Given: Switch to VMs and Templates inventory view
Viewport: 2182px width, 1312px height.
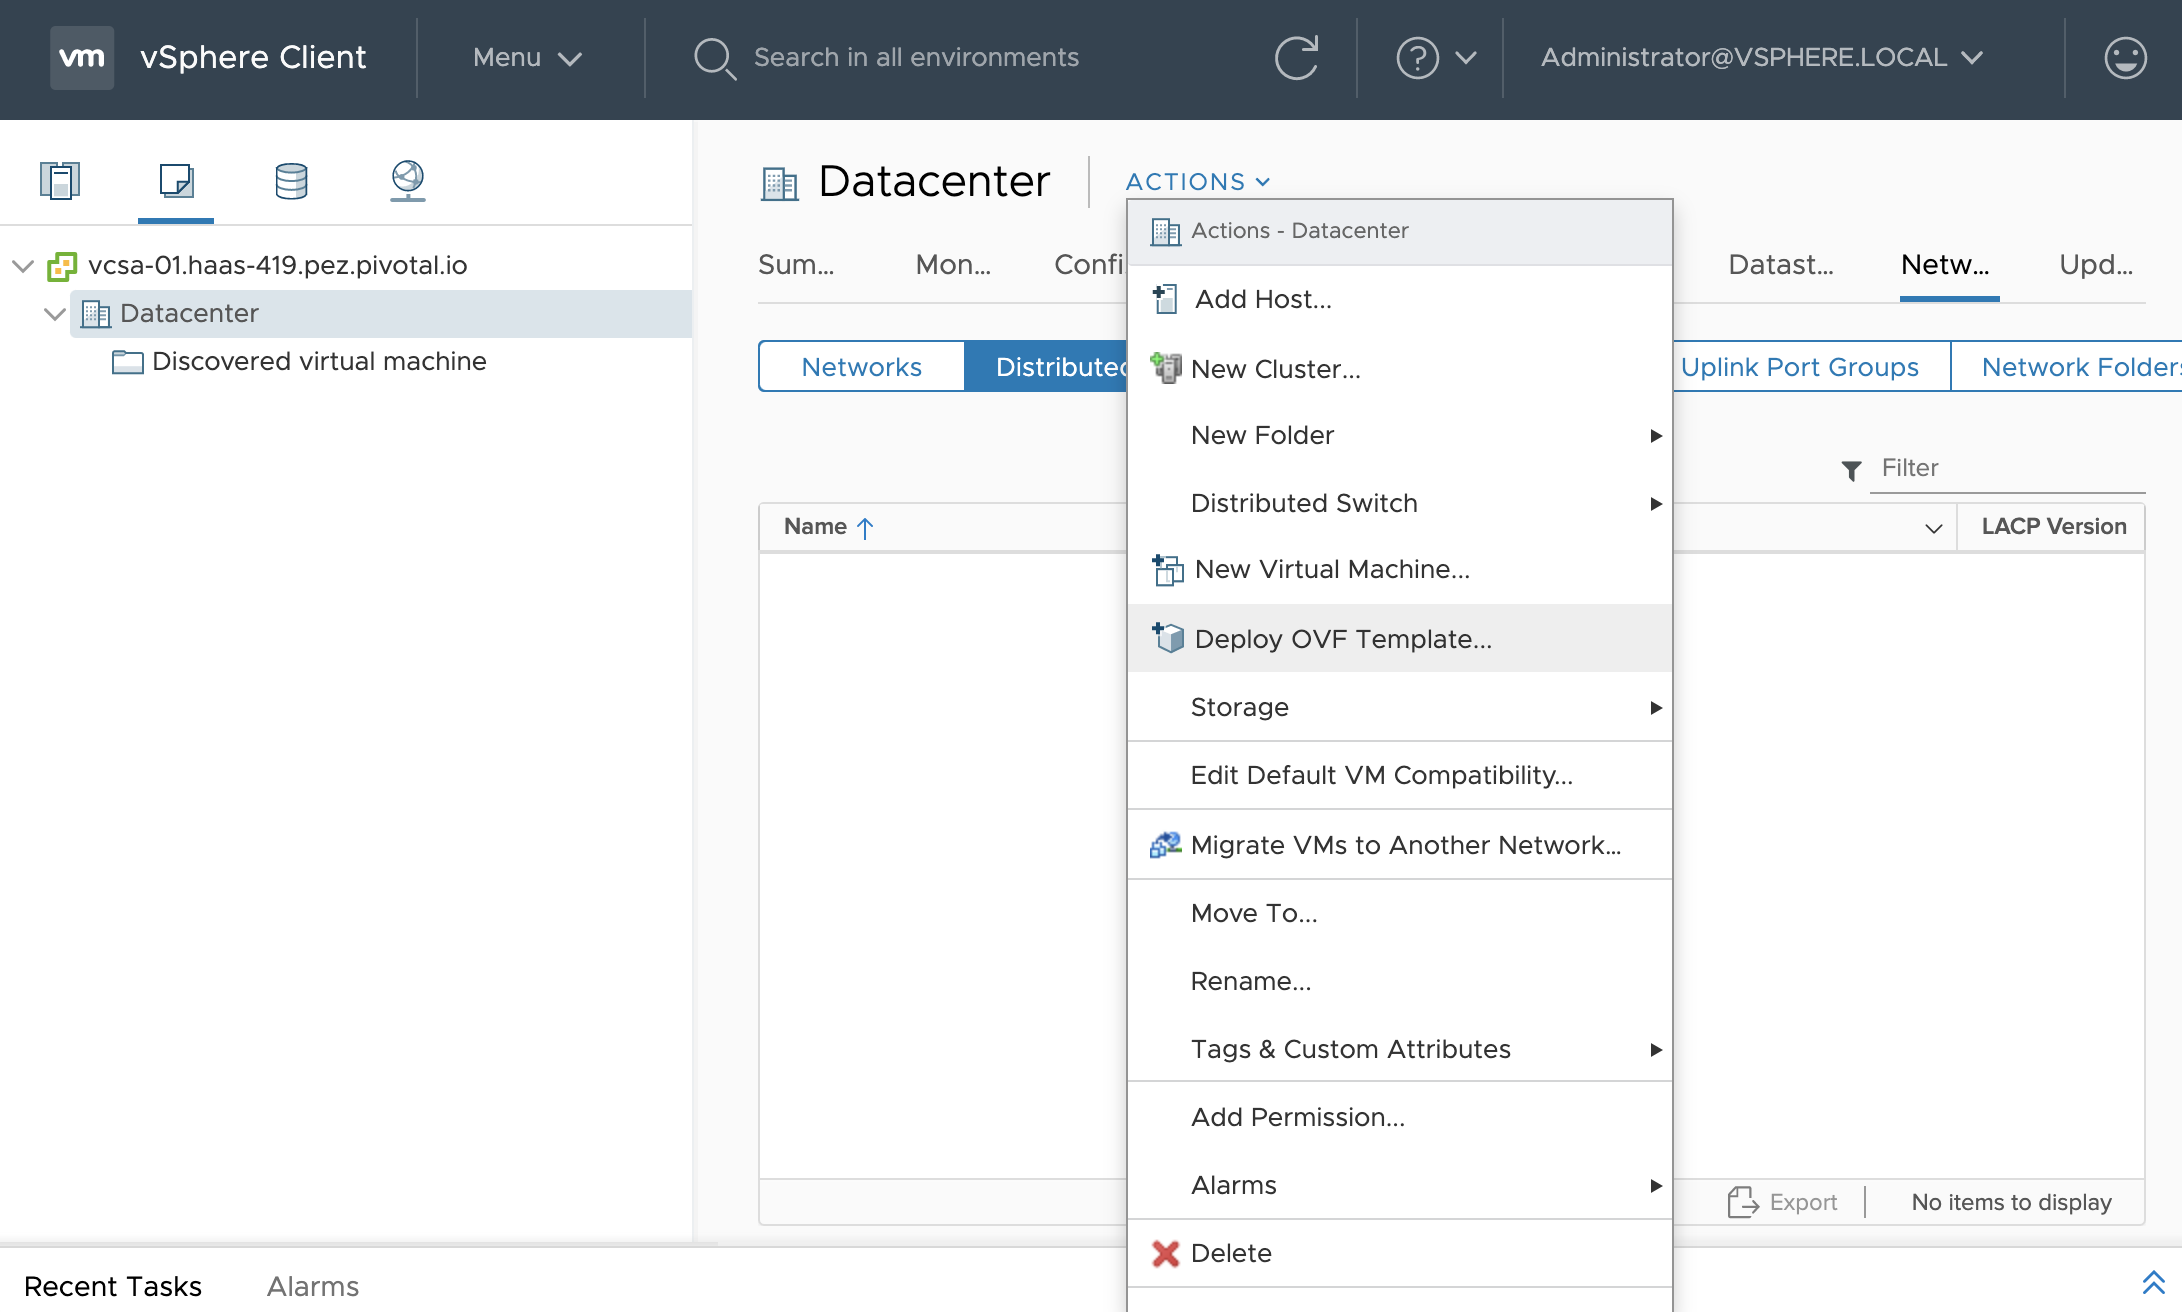Looking at the screenshot, I should [x=176, y=181].
